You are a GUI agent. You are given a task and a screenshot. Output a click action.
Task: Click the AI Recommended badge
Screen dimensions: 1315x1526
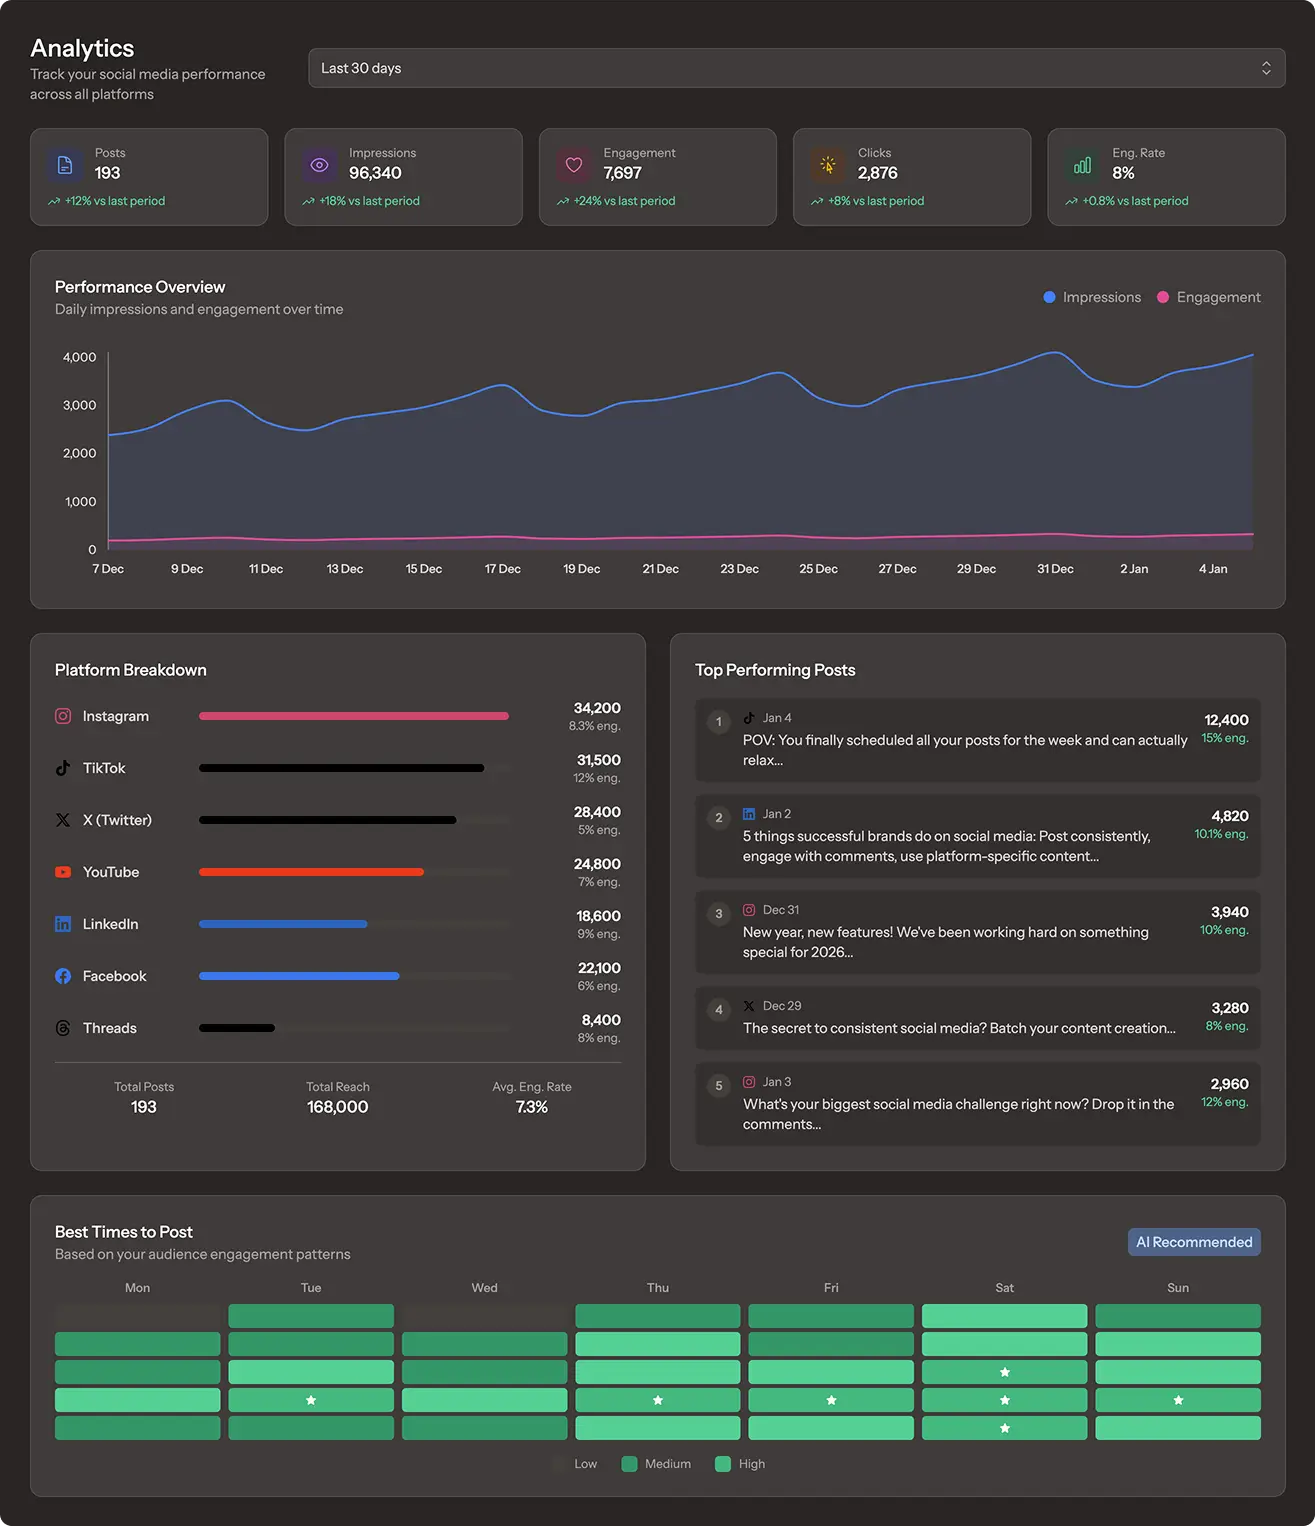pyautogui.click(x=1194, y=1242)
